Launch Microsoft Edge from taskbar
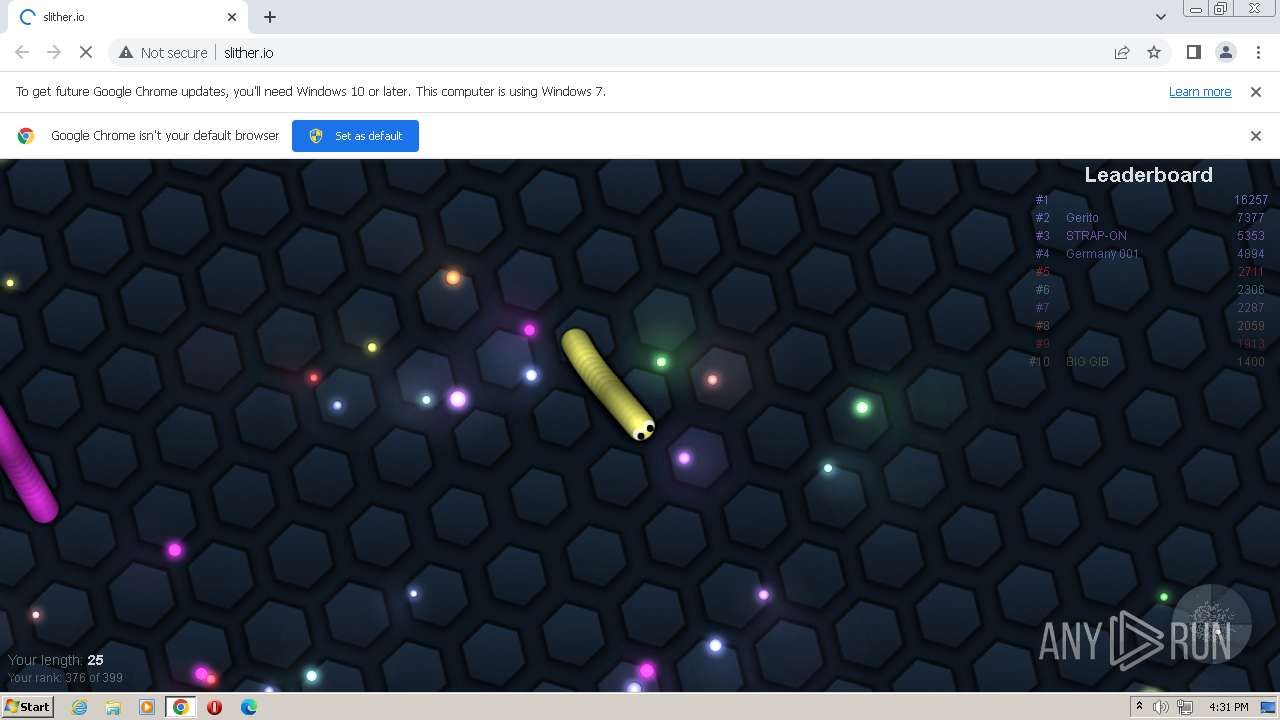The image size is (1280, 720). 249,707
